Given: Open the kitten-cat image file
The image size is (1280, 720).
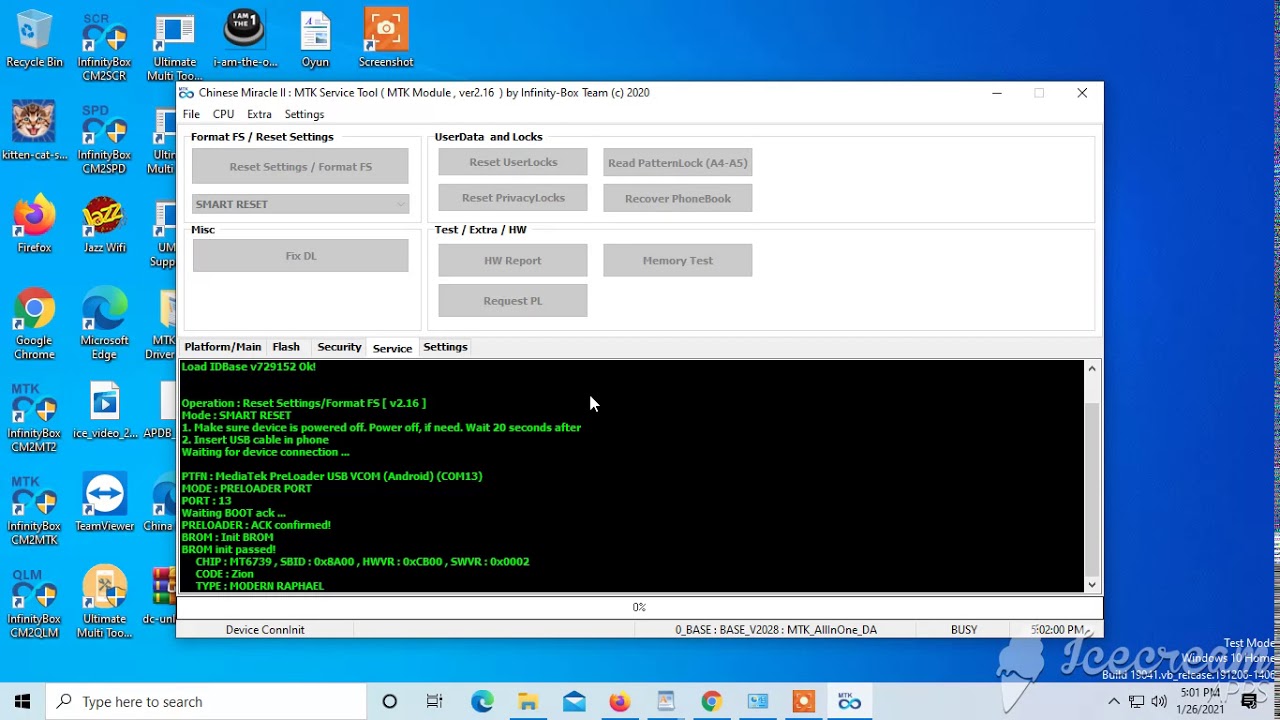Looking at the screenshot, I should tap(34, 131).
